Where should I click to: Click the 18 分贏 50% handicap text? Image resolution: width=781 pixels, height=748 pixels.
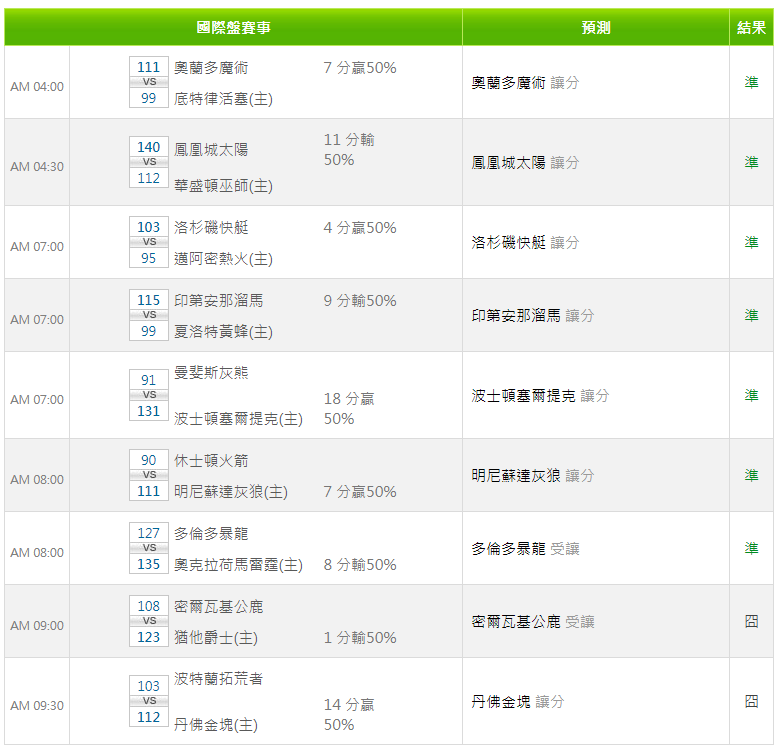tap(349, 408)
